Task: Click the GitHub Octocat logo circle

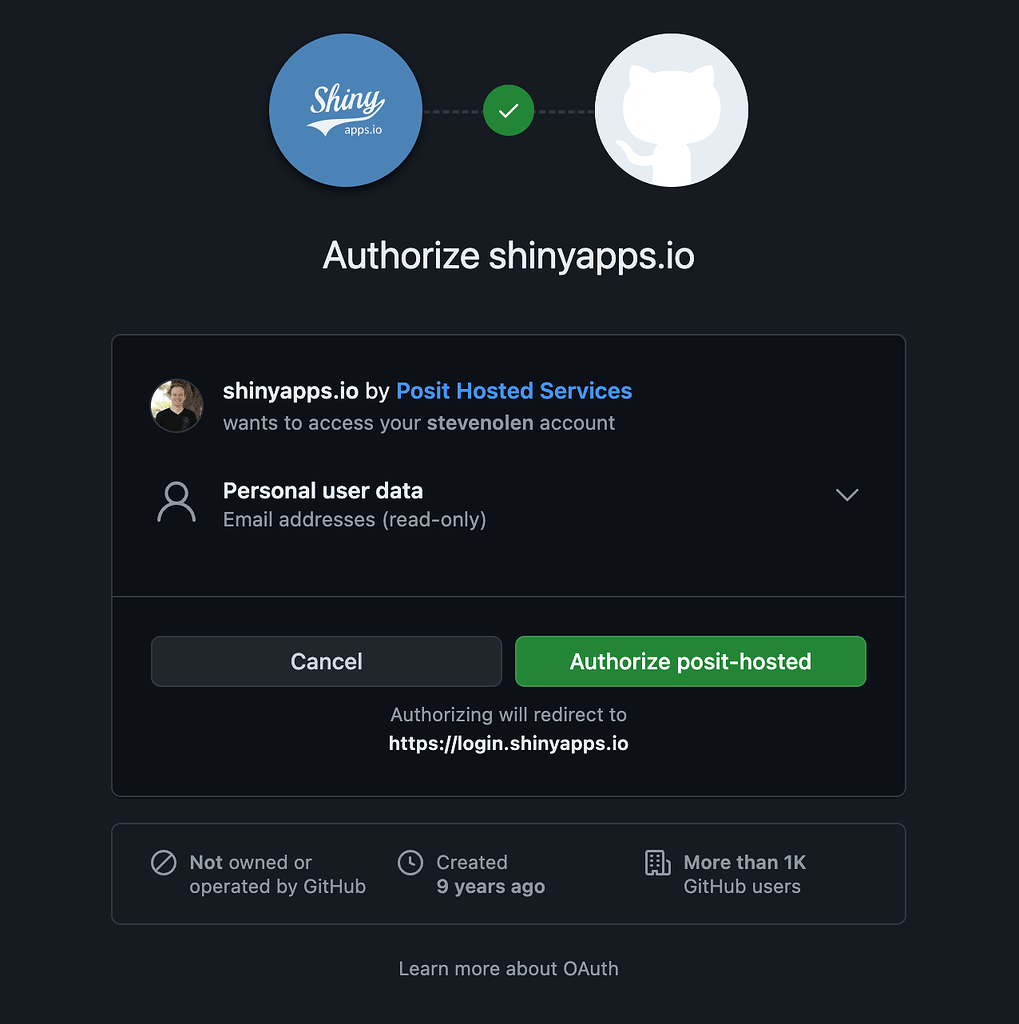Action: (671, 110)
